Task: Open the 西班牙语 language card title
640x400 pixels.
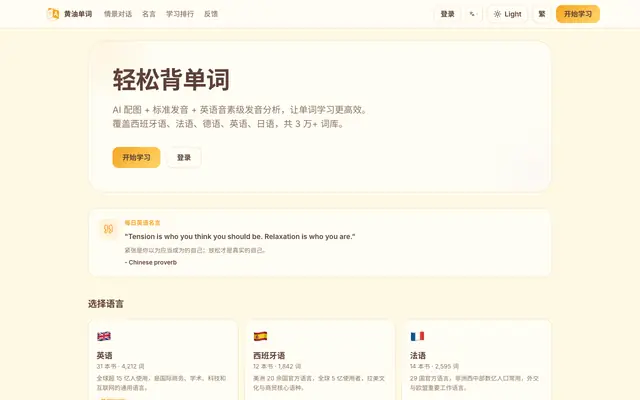Action: click(269, 355)
